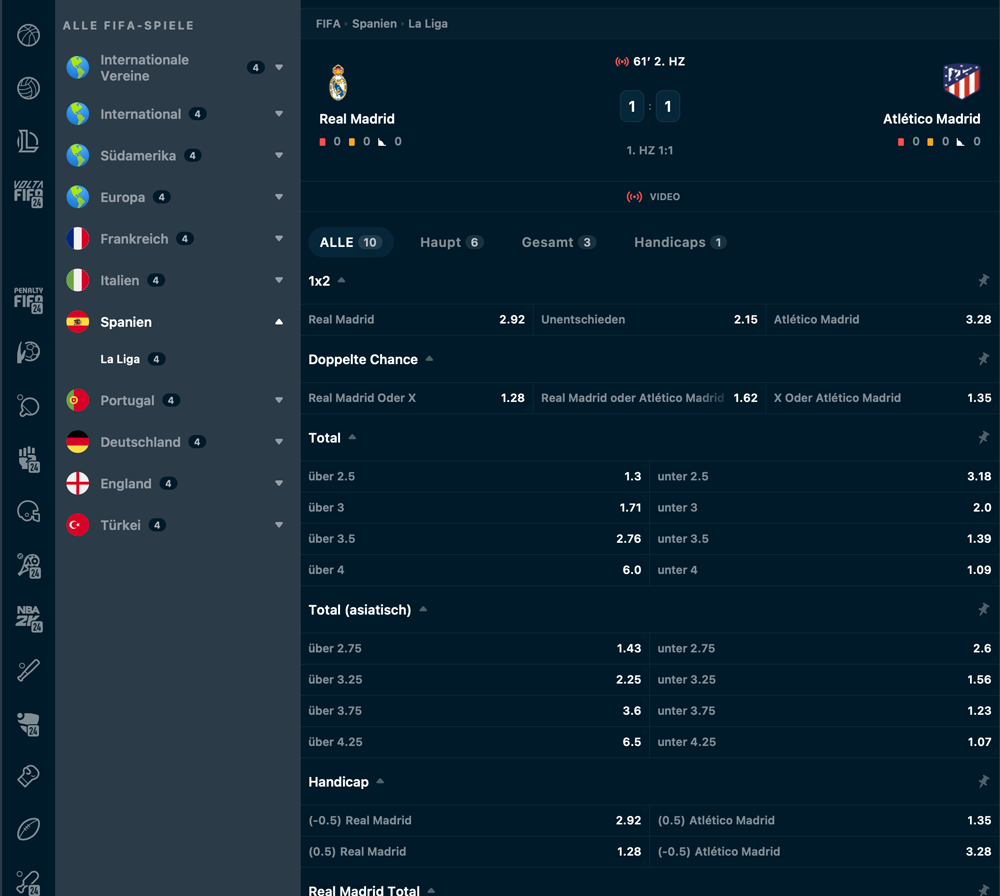Switch to the Haupt tab

coord(452,242)
